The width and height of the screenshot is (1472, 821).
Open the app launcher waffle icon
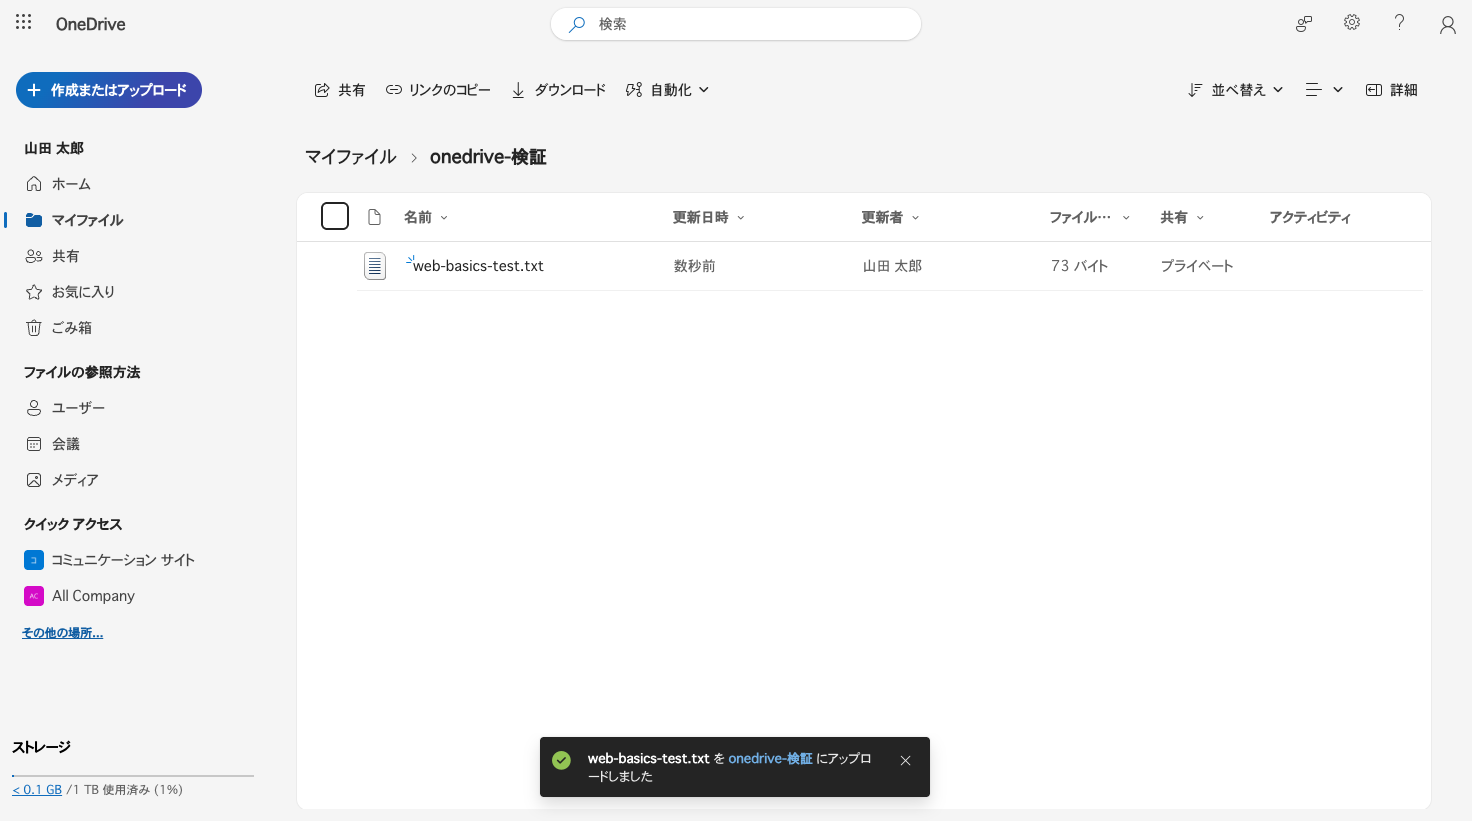coord(24,22)
